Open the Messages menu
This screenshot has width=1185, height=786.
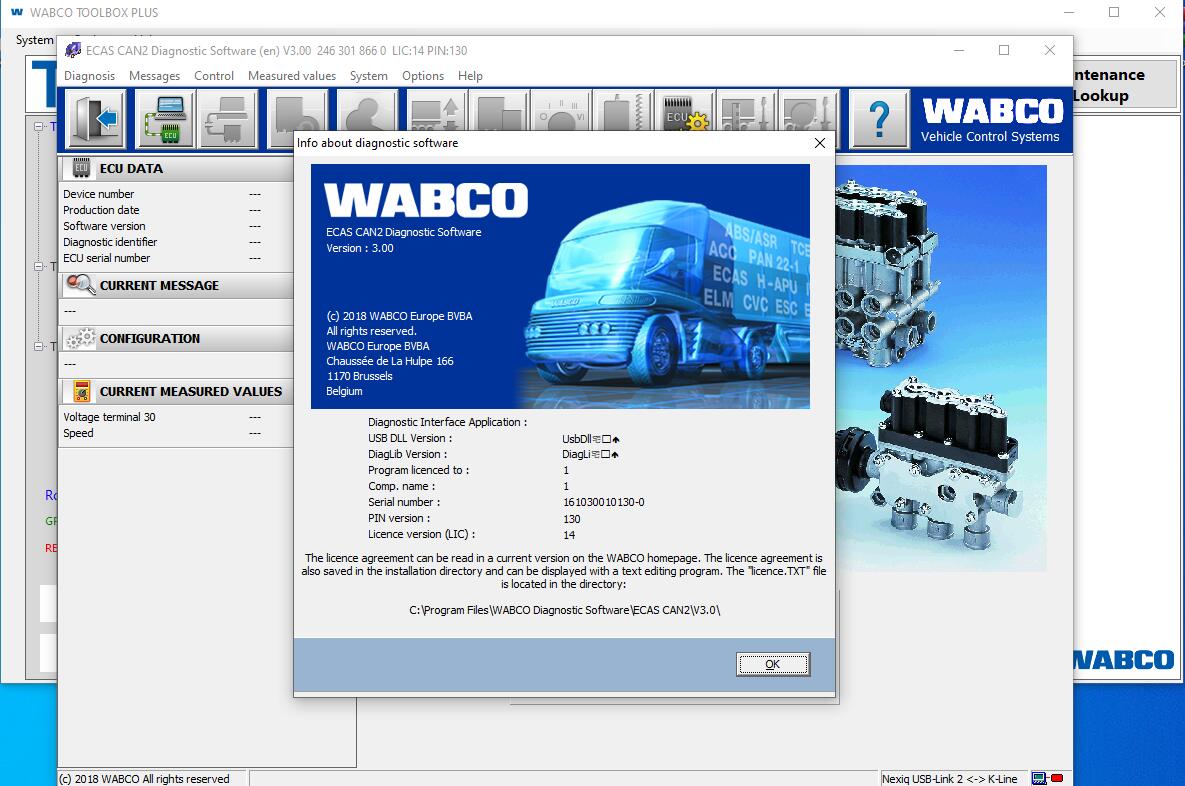[x=154, y=76]
